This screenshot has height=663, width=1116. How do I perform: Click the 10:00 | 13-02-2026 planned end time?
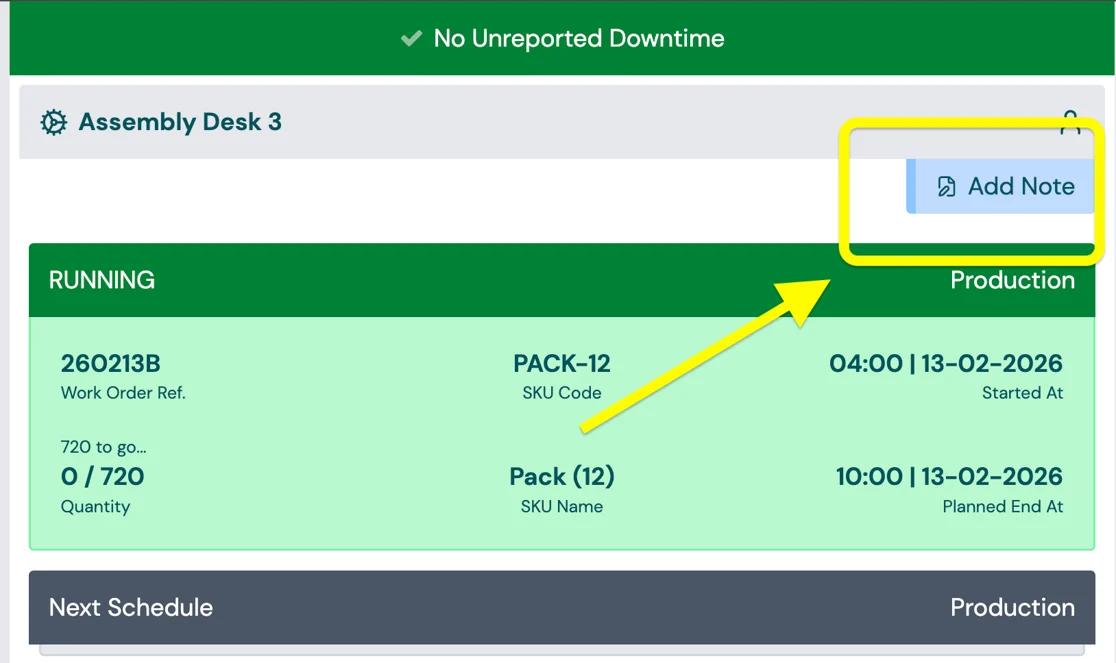click(949, 477)
